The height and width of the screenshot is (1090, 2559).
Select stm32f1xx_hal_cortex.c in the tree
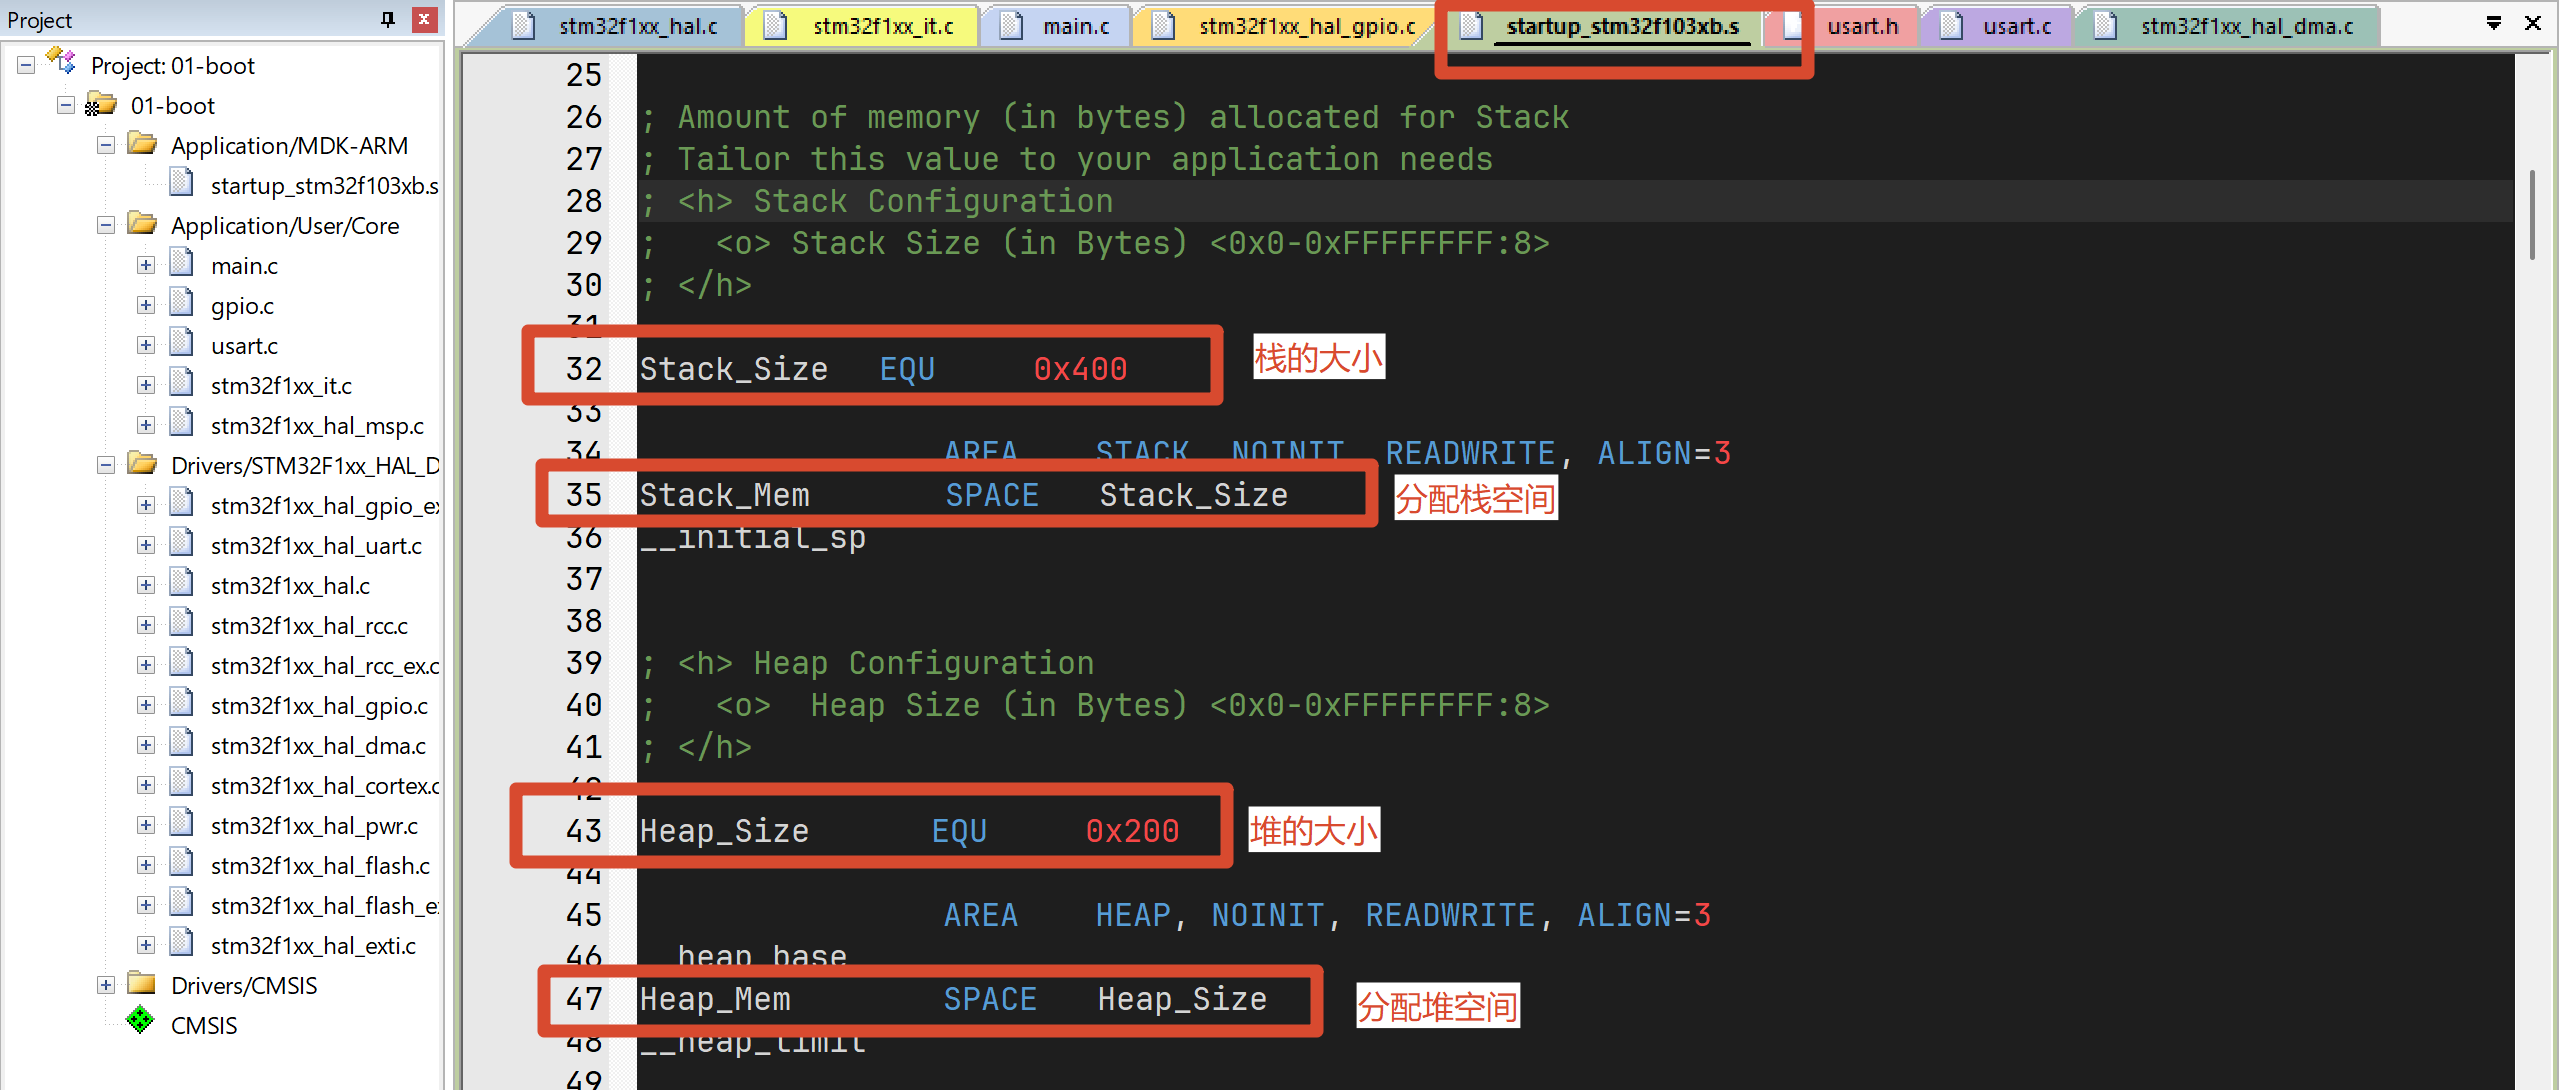coord(324,786)
